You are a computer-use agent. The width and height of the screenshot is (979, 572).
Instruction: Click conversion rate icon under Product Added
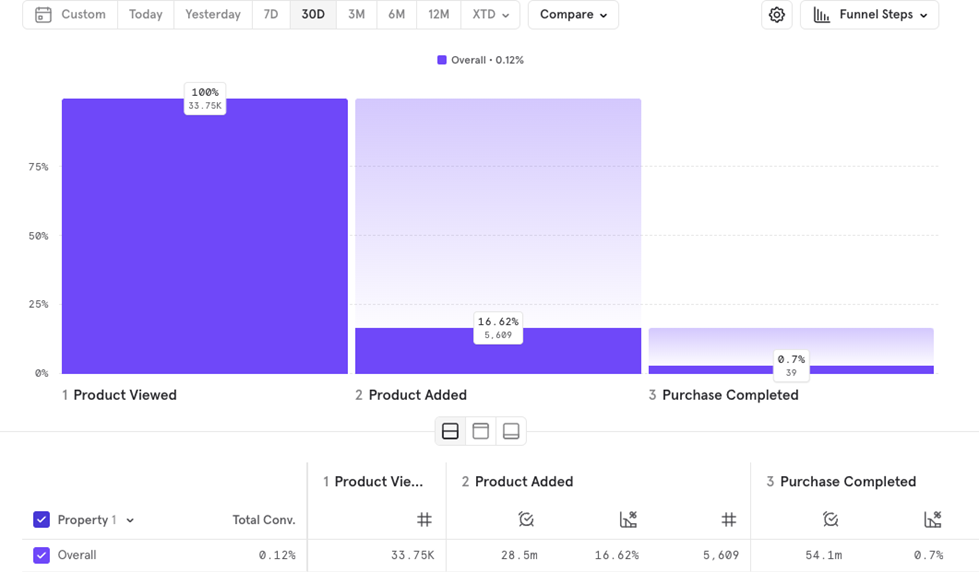pos(627,519)
